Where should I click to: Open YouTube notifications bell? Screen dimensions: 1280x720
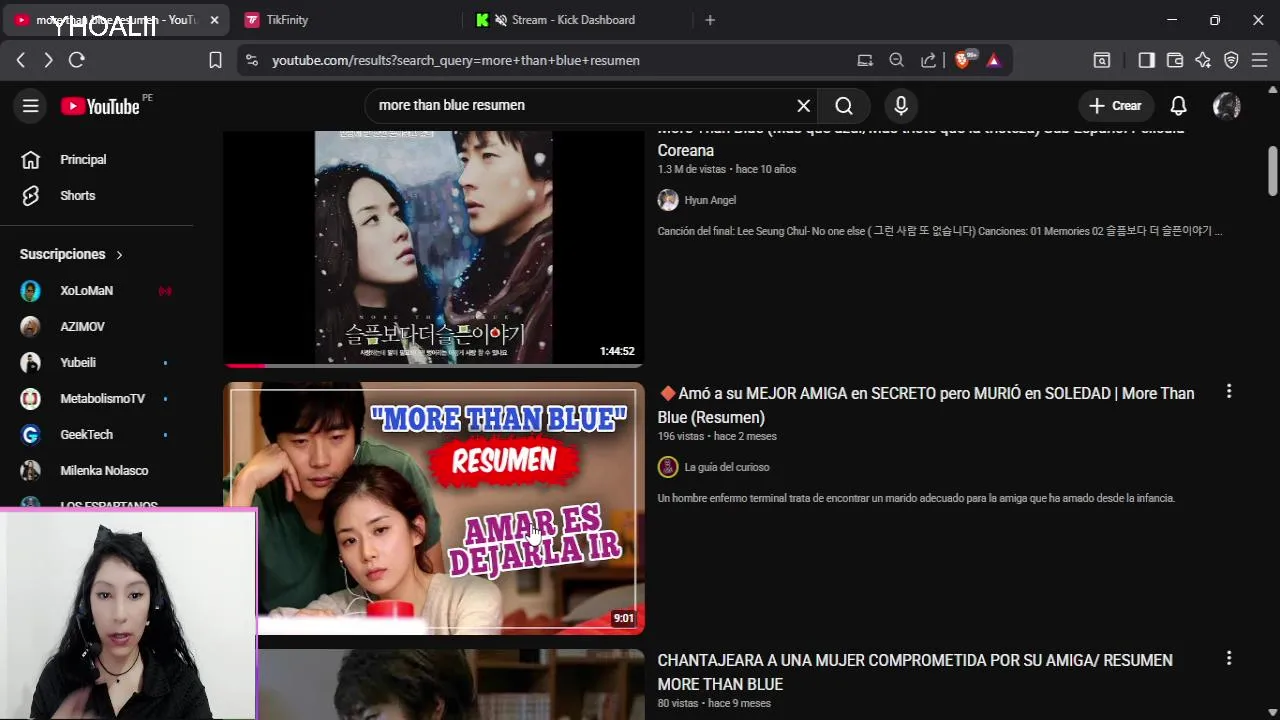(x=1179, y=106)
